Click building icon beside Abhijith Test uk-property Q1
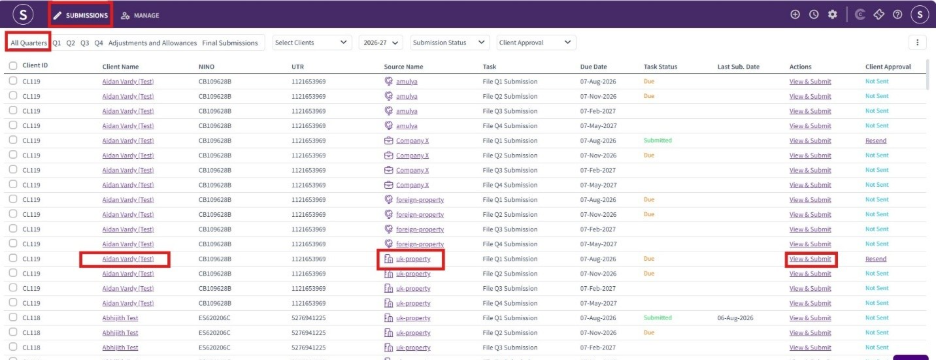936x360 pixels. (388, 318)
